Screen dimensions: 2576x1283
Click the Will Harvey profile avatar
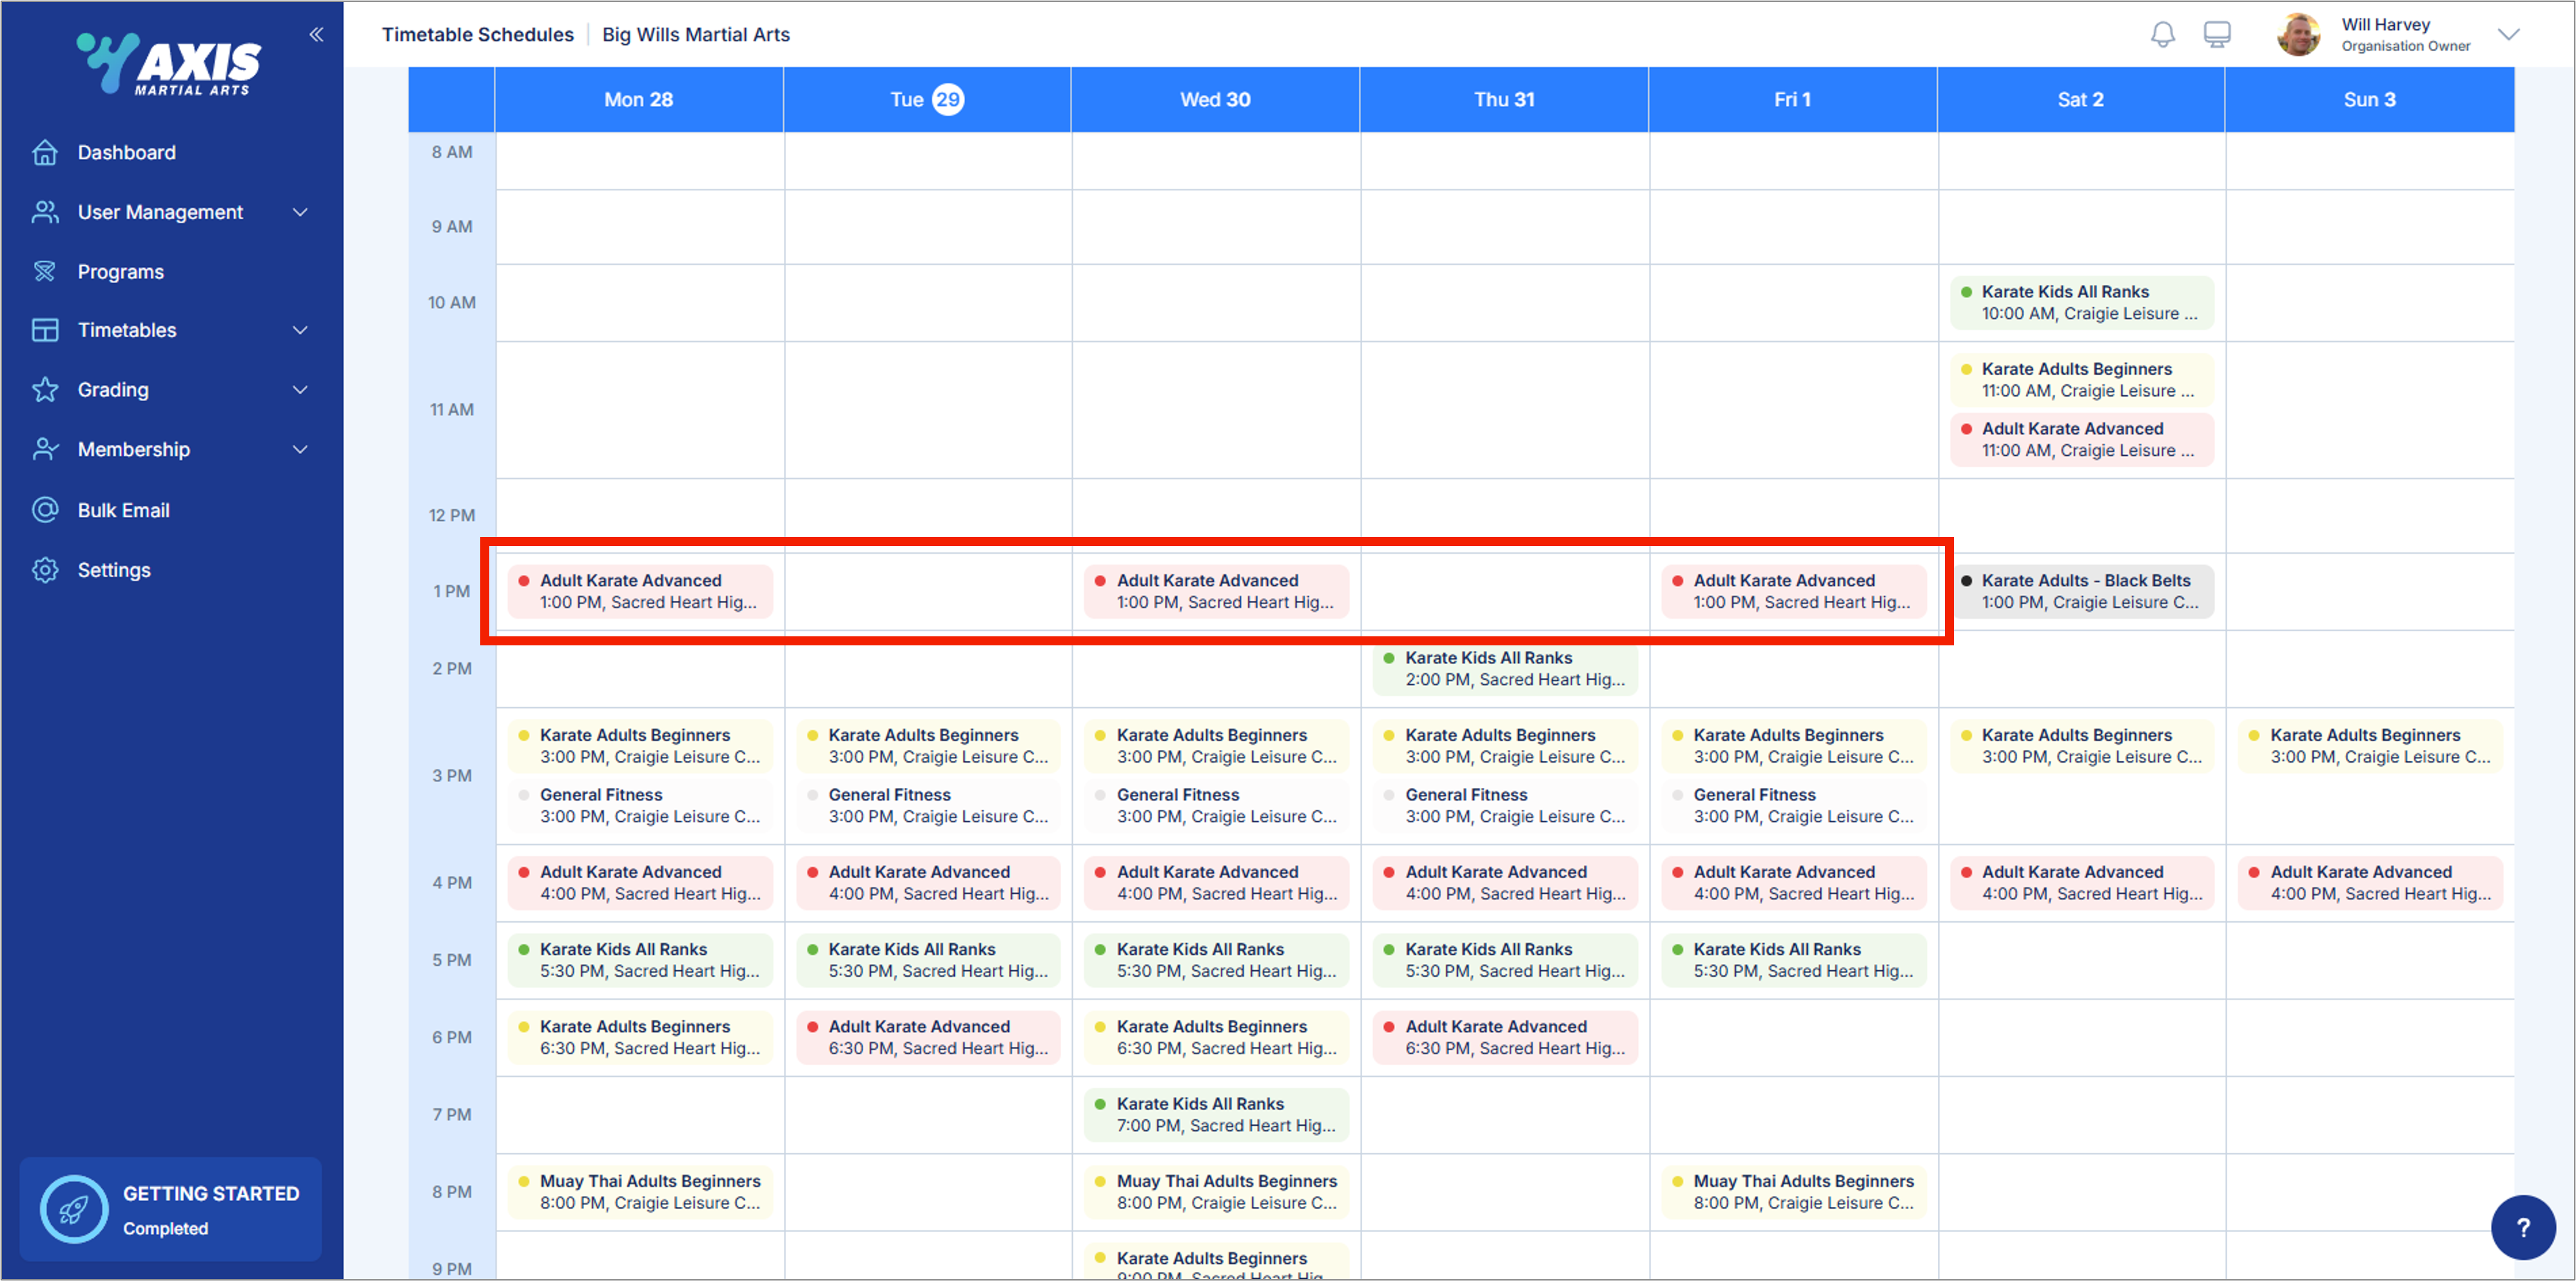click(x=2298, y=34)
